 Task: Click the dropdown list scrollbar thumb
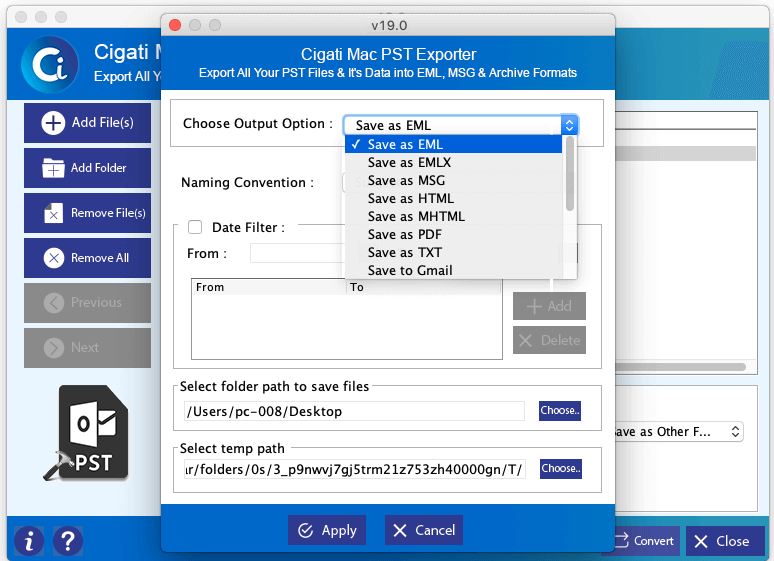pyautogui.click(x=570, y=173)
